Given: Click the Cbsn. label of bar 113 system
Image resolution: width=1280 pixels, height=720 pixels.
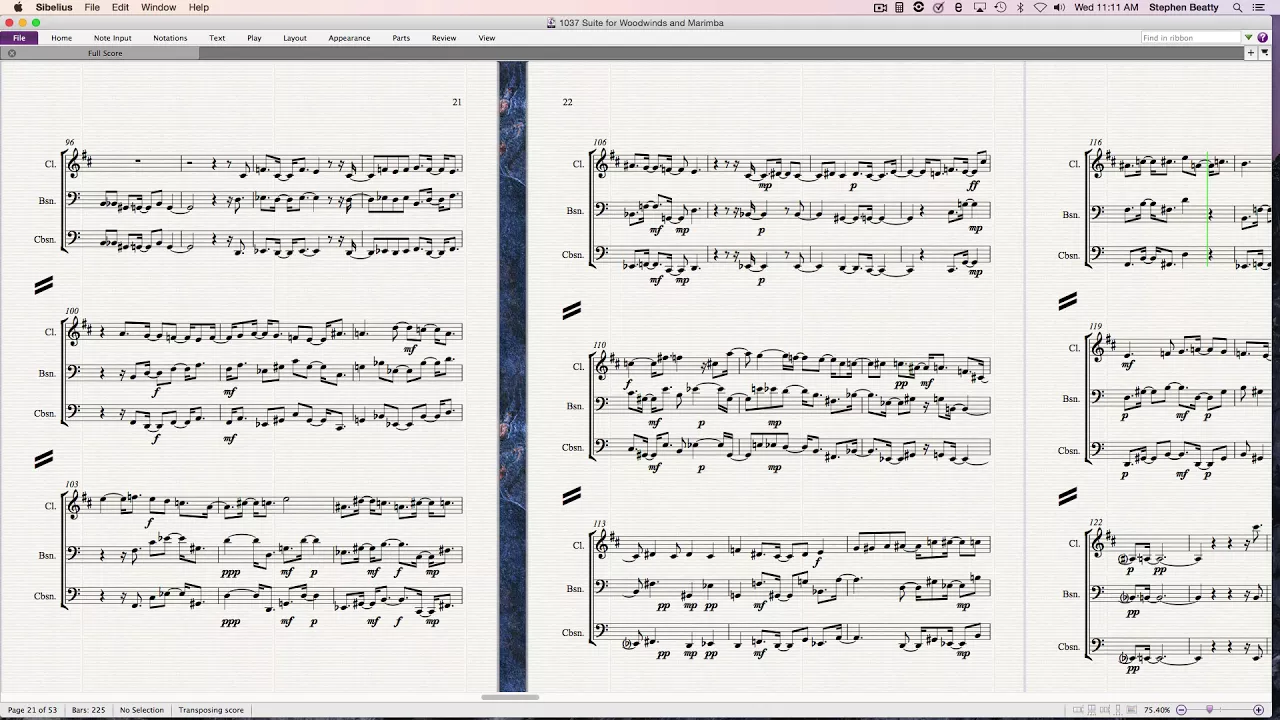Looking at the screenshot, I should [x=572, y=632].
